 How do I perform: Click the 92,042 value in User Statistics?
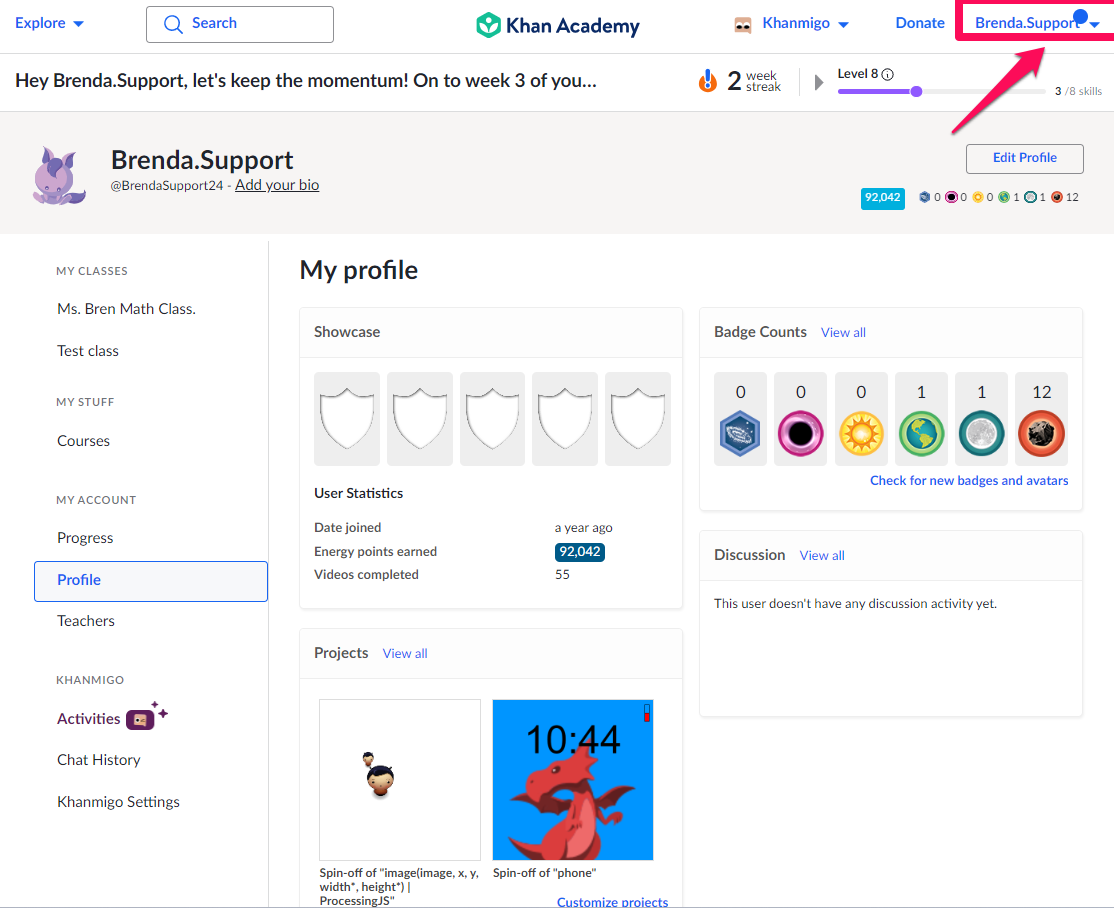(x=580, y=552)
